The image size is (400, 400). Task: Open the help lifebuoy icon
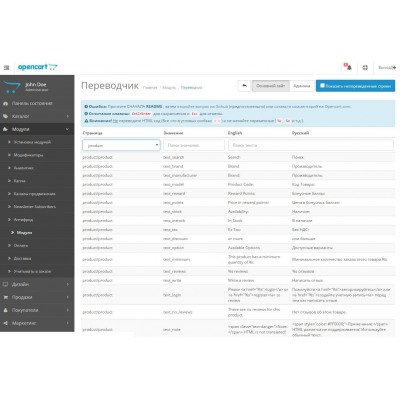pyautogui.click(x=365, y=67)
